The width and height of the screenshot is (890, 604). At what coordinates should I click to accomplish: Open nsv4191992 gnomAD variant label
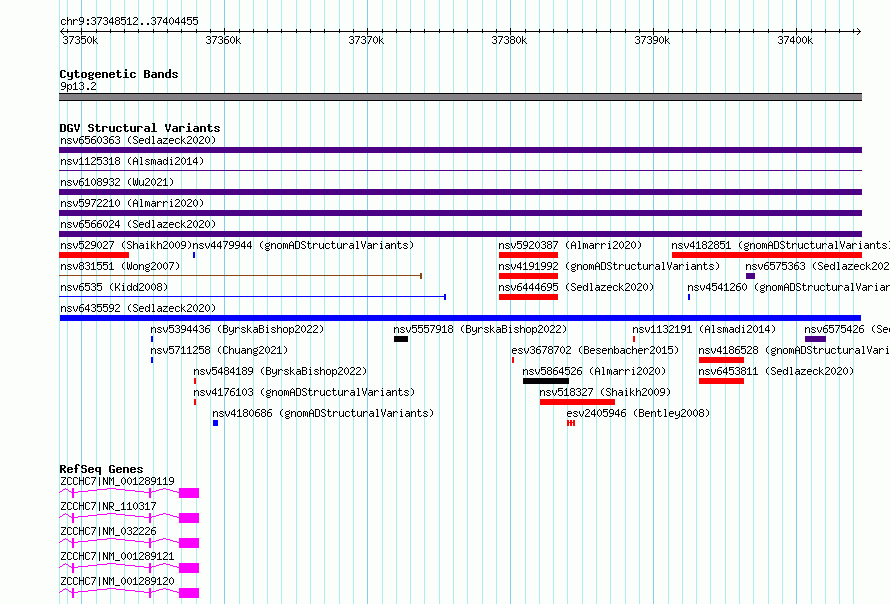(x=609, y=266)
